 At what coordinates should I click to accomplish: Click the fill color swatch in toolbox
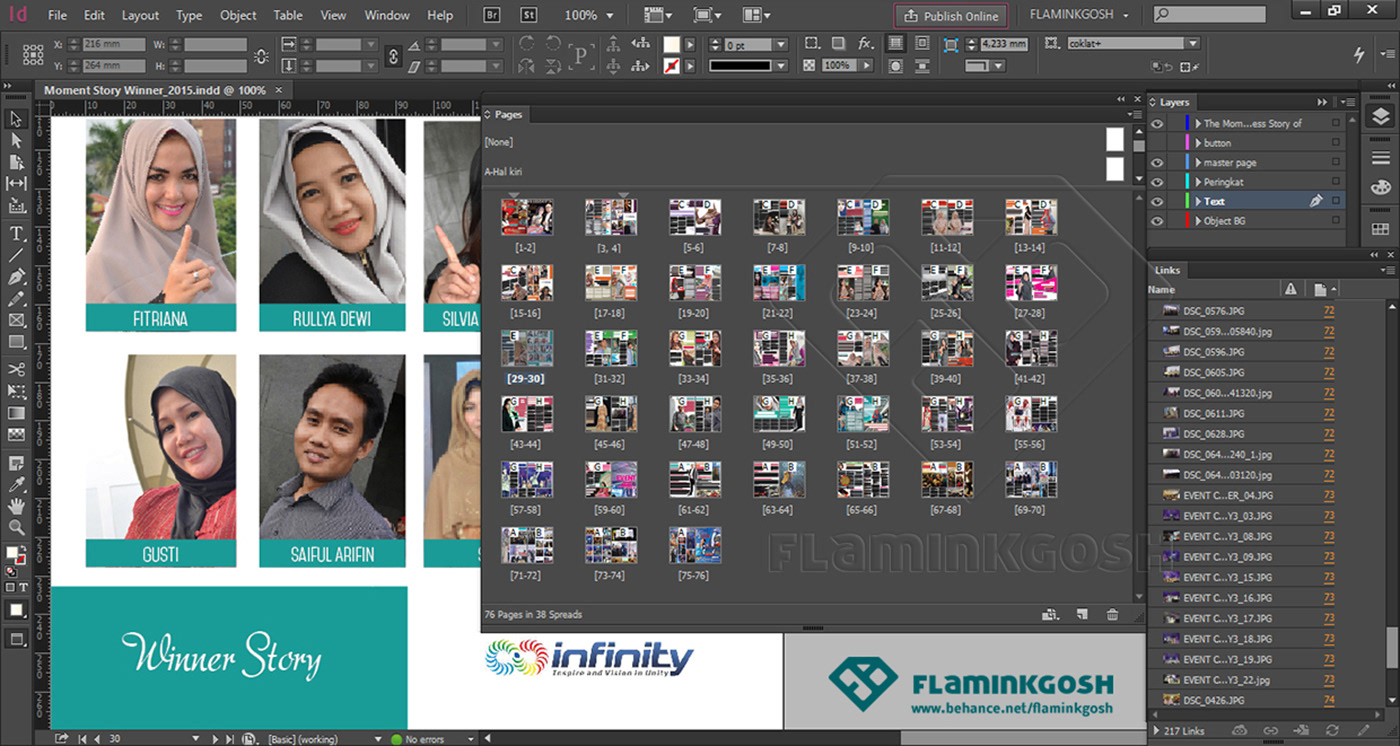(14, 552)
